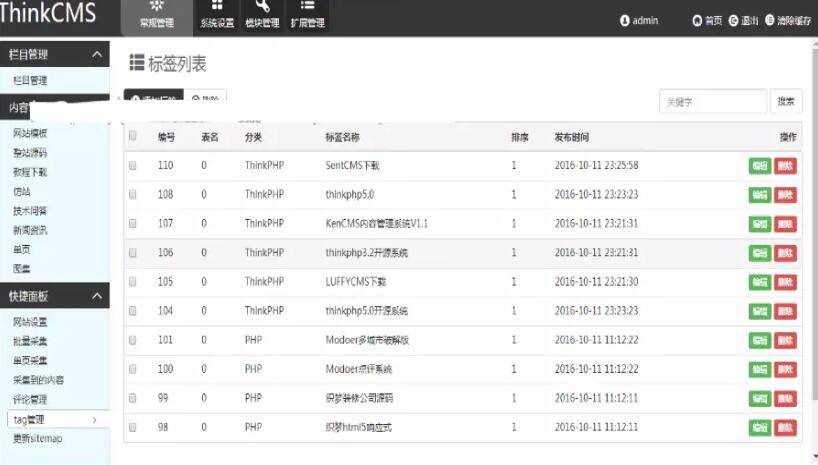Edit tag 108 thinkphp5.0

pos(760,195)
